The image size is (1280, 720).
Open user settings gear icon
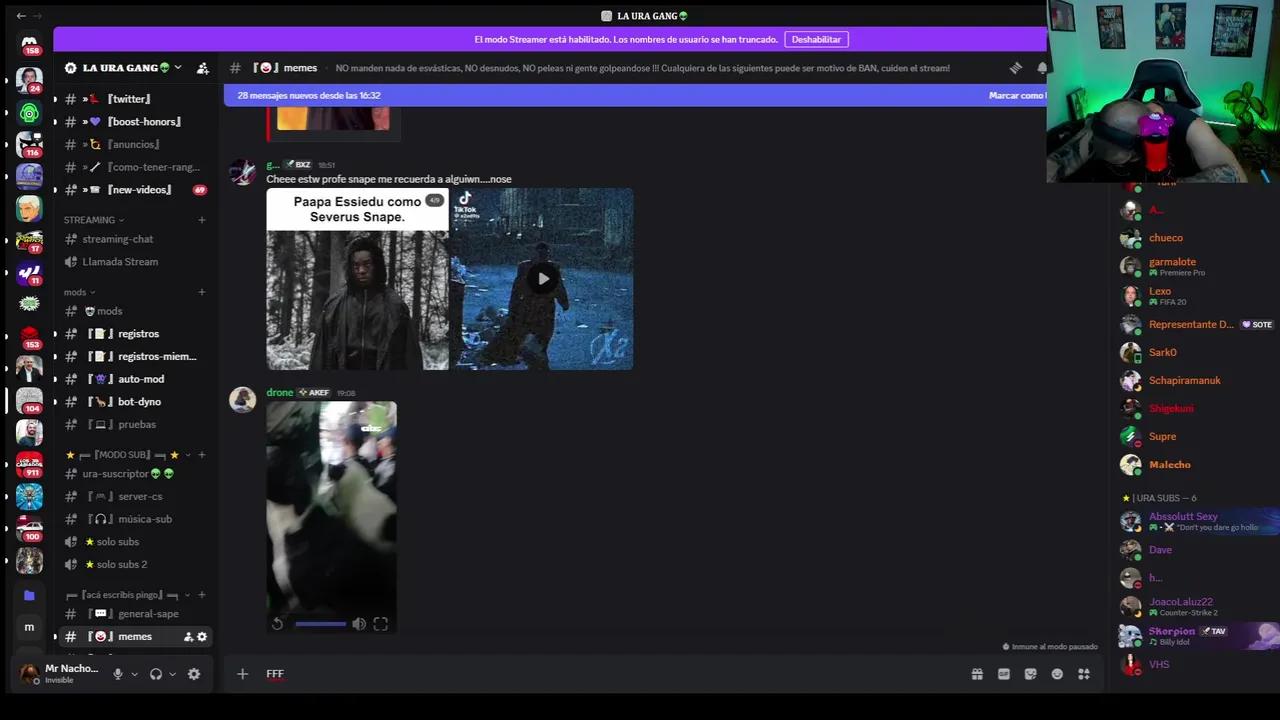194,674
